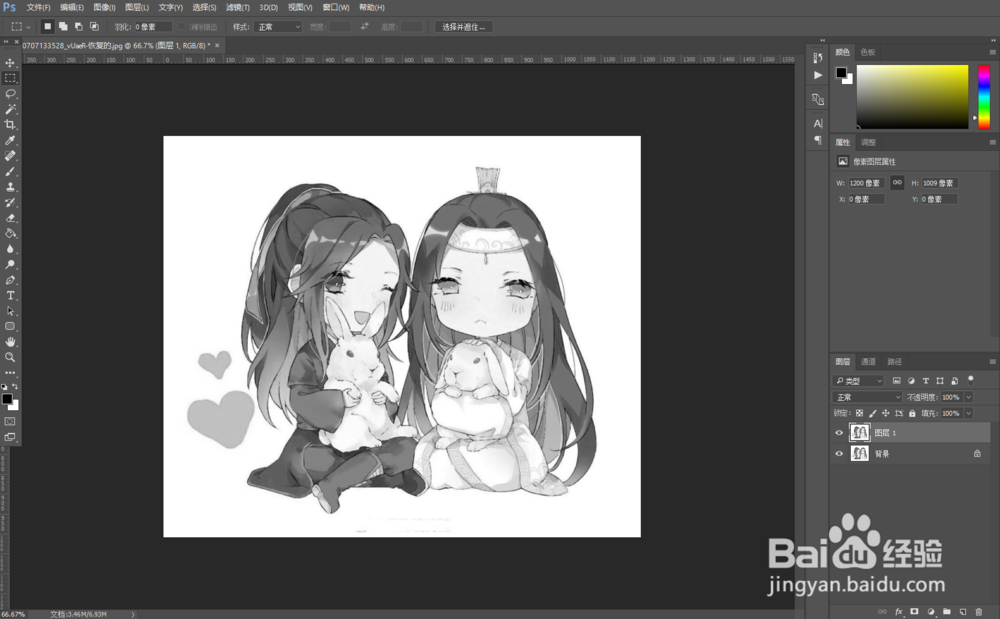Toggle lock position of layer
Image resolution: width=1000 pixels, height=619 pixels.
(885, 413)
